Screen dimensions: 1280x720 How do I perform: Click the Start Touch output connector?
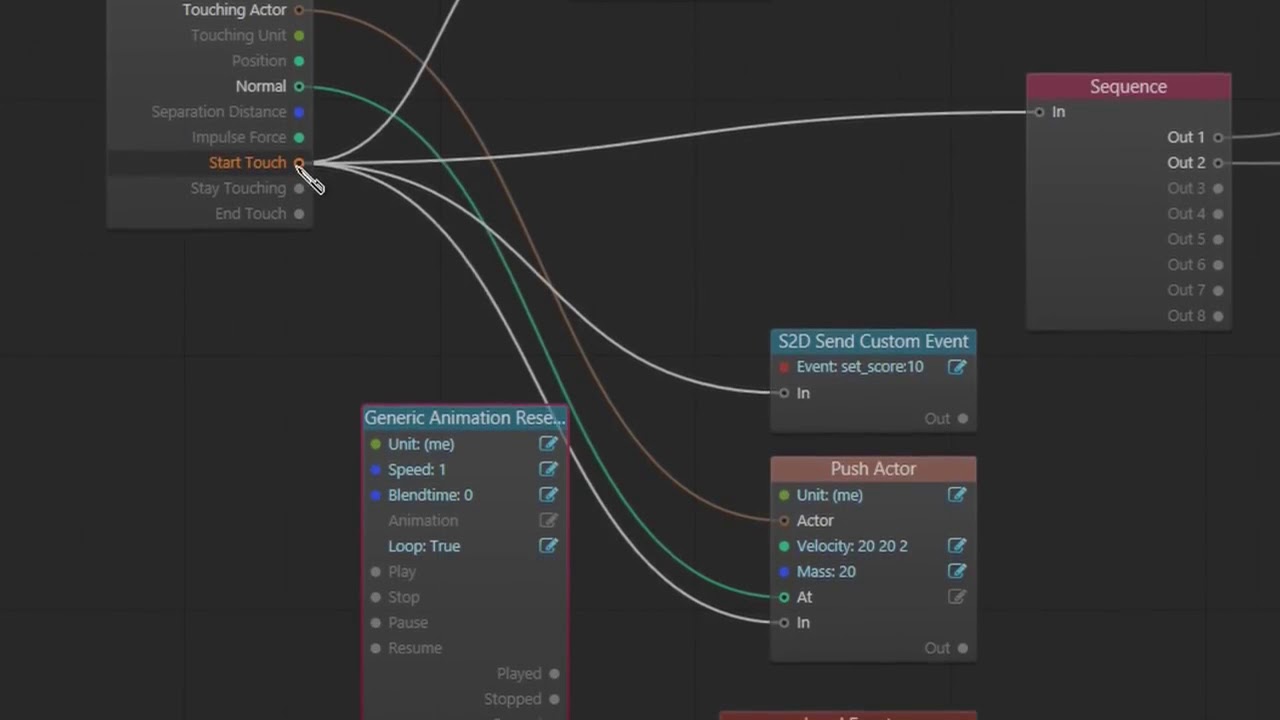point(299,163)
